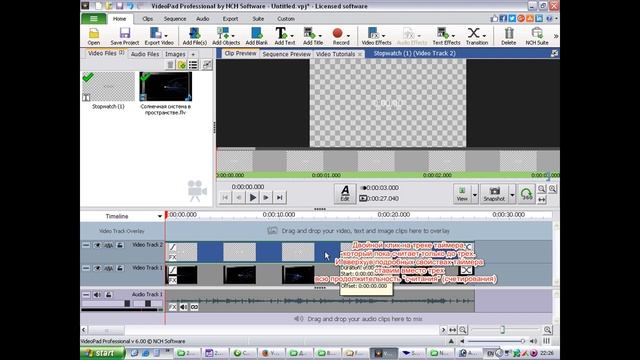
Task: Click the Windows Start button
Action: (102, 353)
